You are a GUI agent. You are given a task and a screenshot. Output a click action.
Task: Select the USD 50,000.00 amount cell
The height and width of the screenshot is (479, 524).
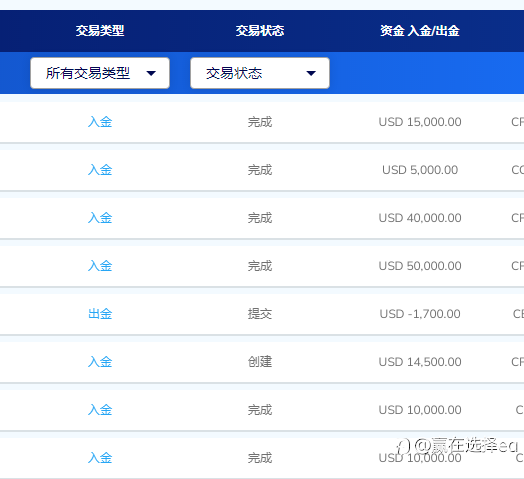pos(420,266)
